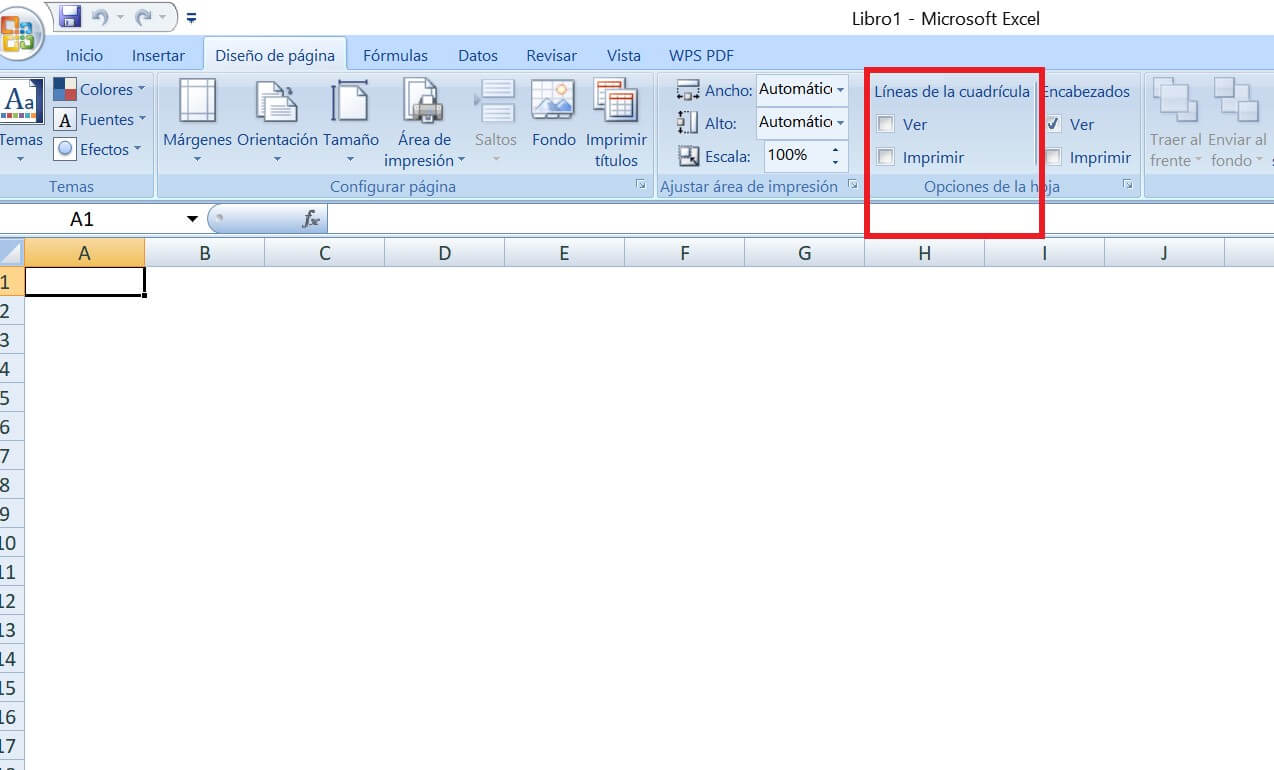Open the Opciones de la hoja dialog launcher
This screenshot has height=770, width=1274.
1128,185
